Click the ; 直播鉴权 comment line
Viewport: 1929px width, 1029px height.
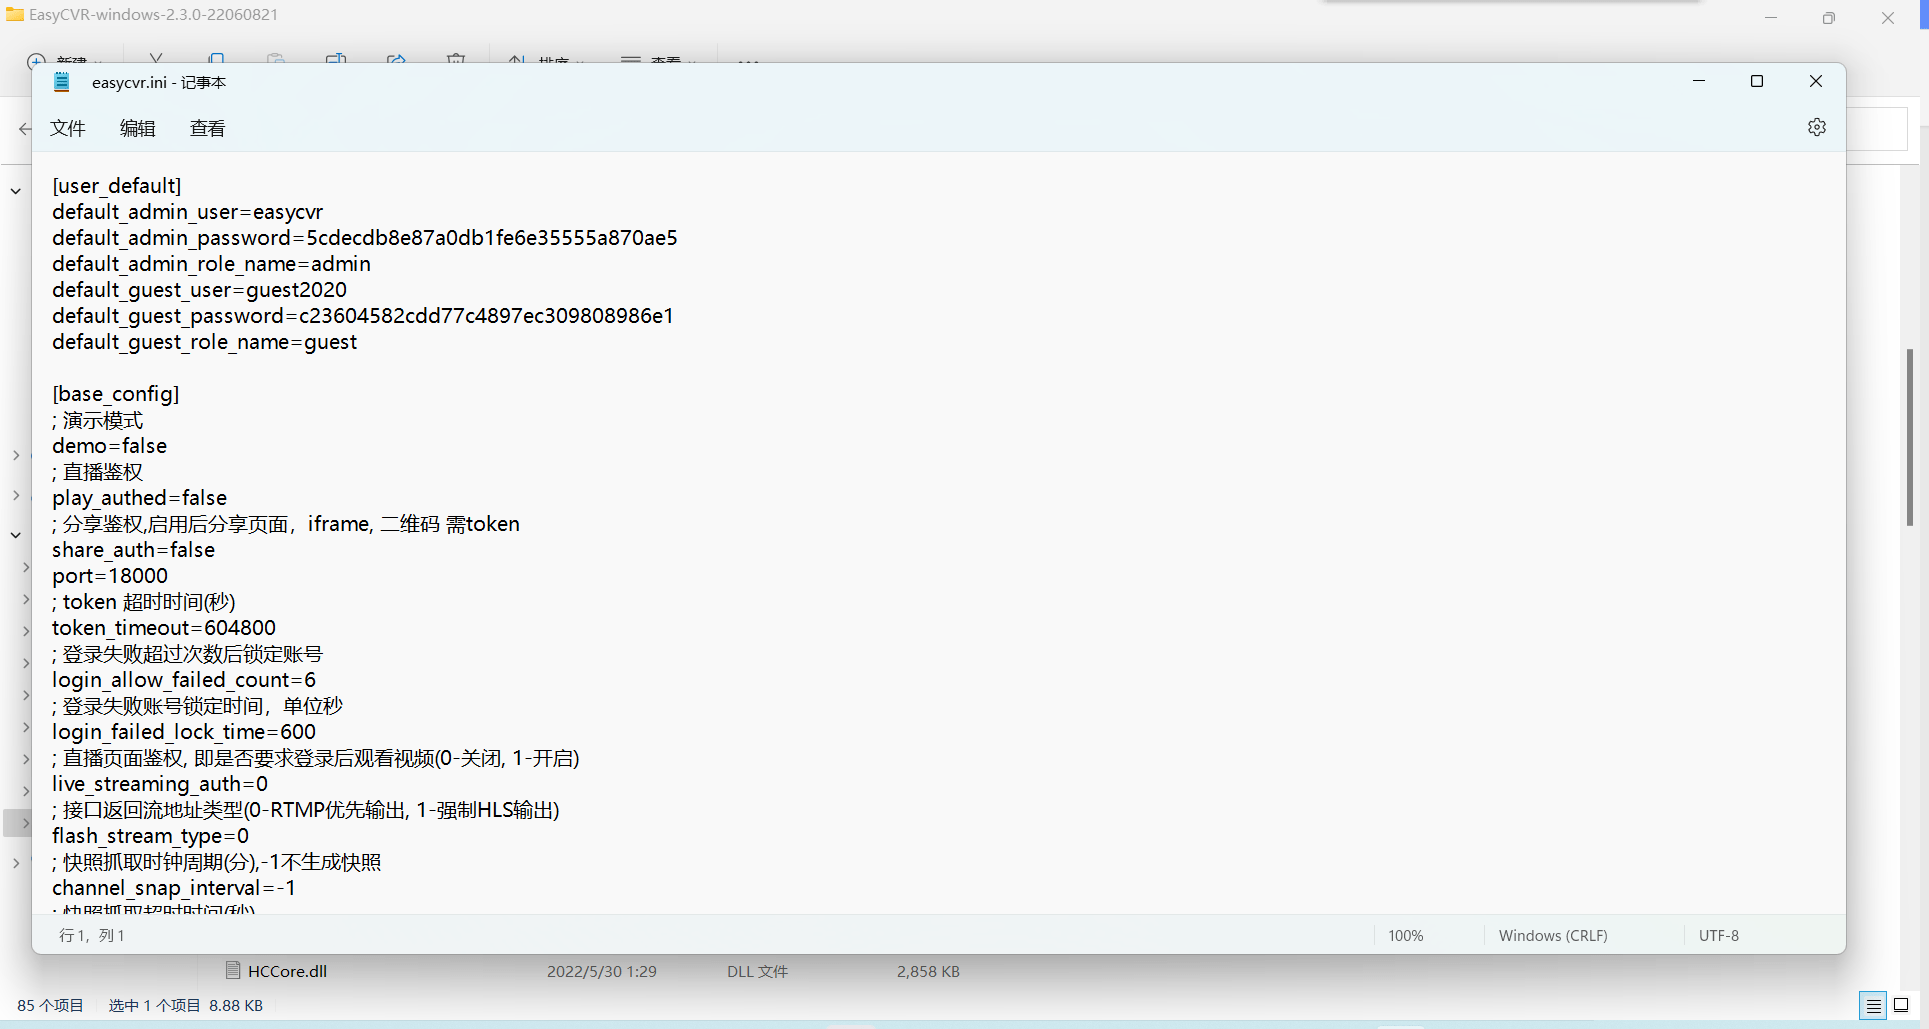tap(98, 471)
